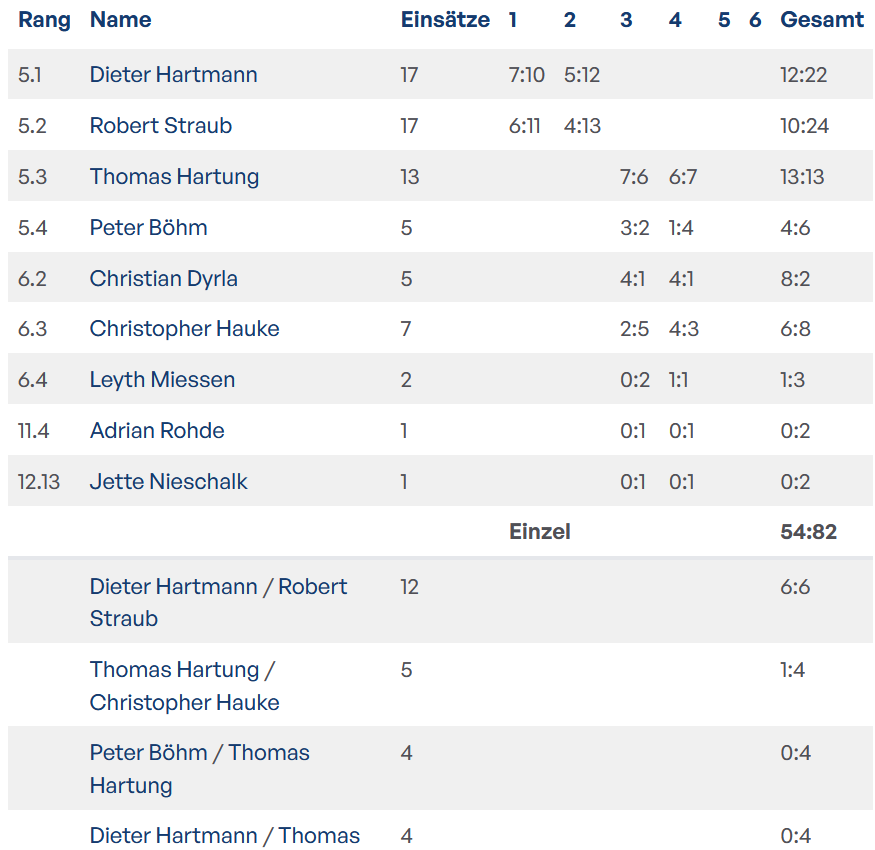Click Jette Nieschalk's name link
Screen dimensions: 875x850
tap(168, 482)
